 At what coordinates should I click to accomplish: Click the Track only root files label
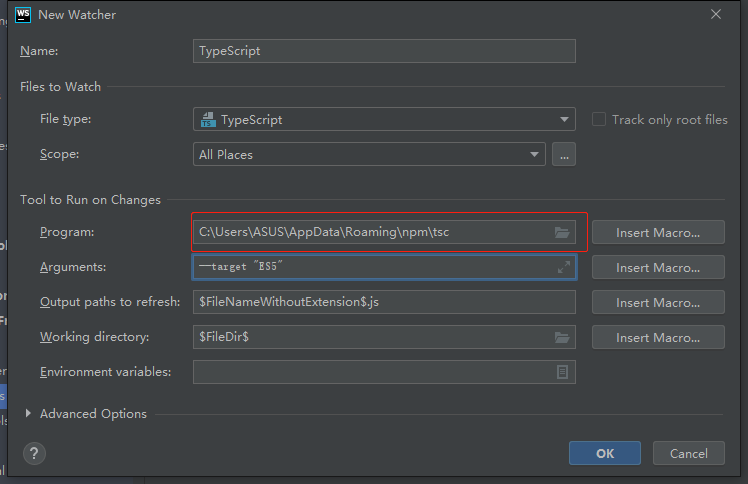coord(670,120)
